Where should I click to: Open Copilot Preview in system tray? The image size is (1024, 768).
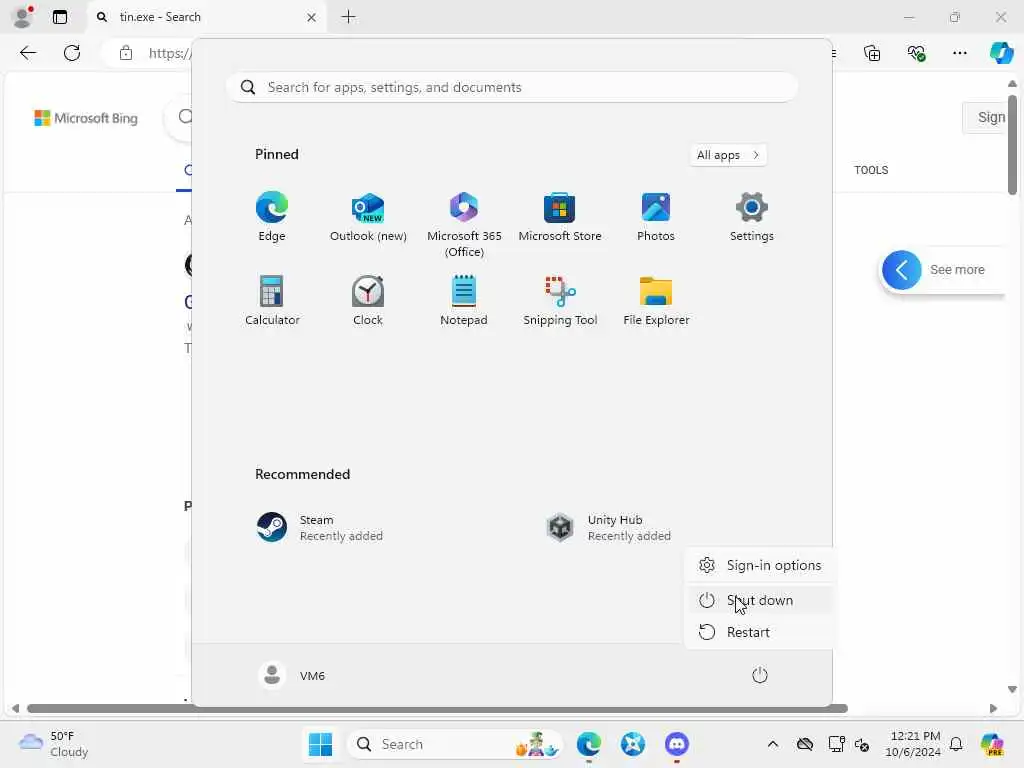click(x=992, y=744)
